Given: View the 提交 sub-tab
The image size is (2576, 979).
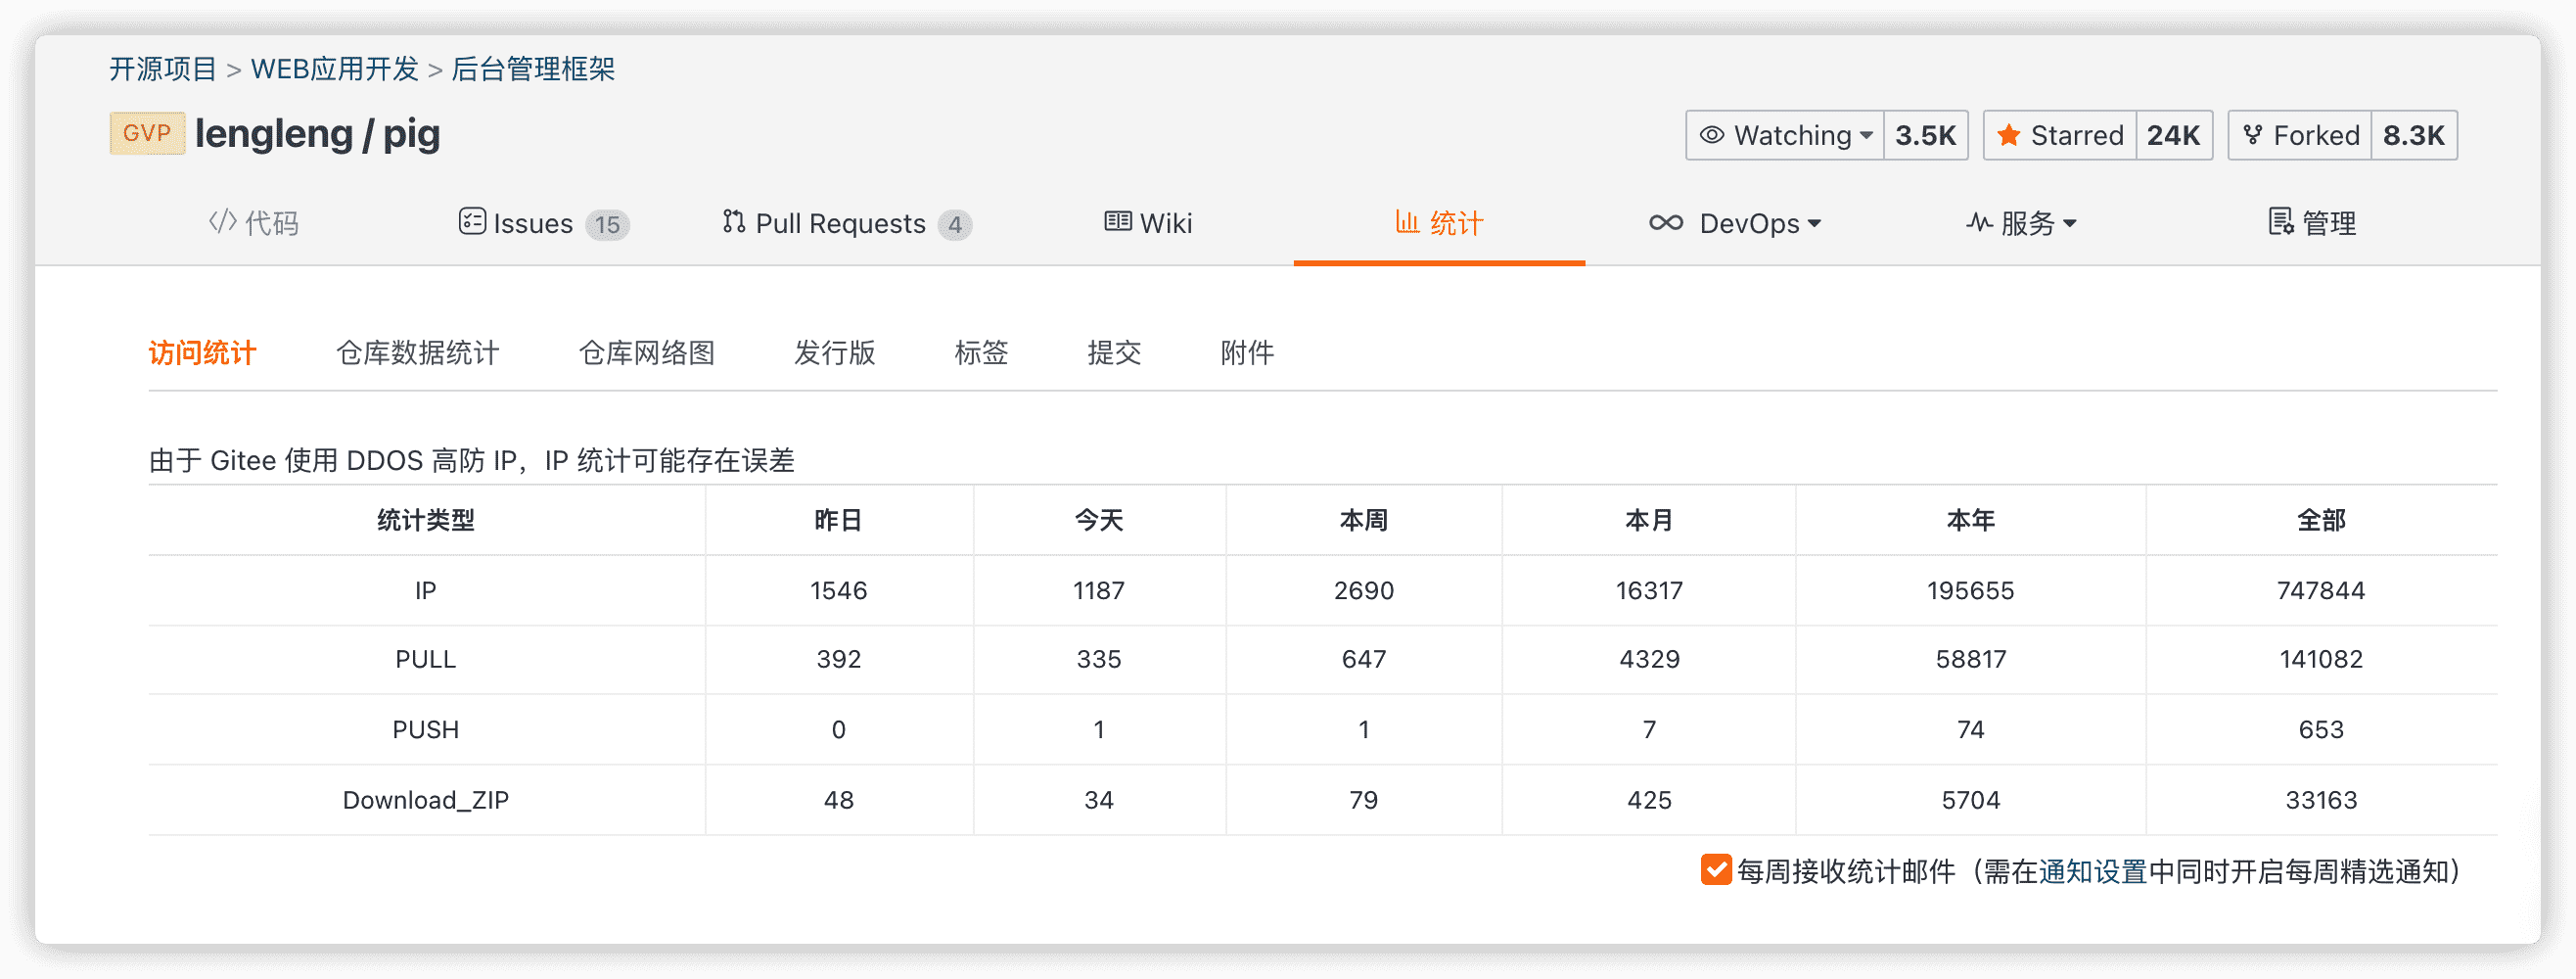Looking at the screenshot, I should click(1115, 352).
